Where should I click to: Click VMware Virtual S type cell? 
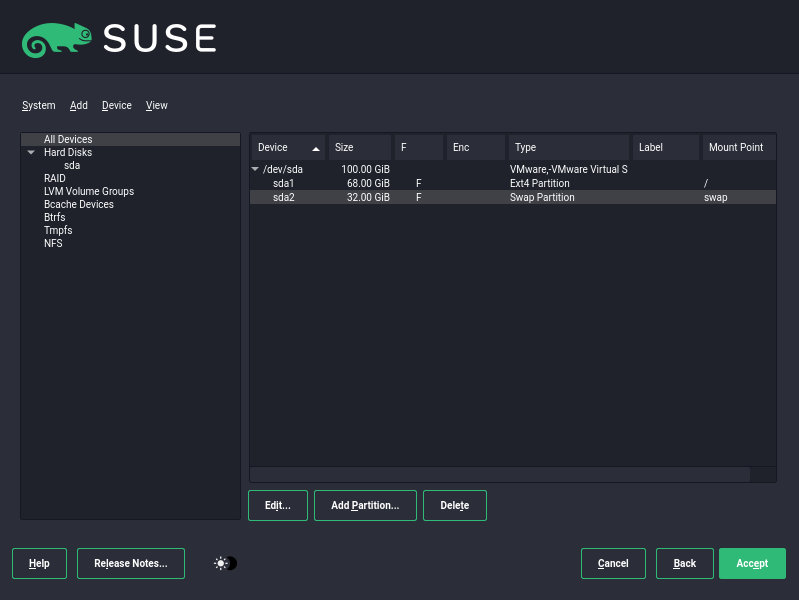(569, 169)
